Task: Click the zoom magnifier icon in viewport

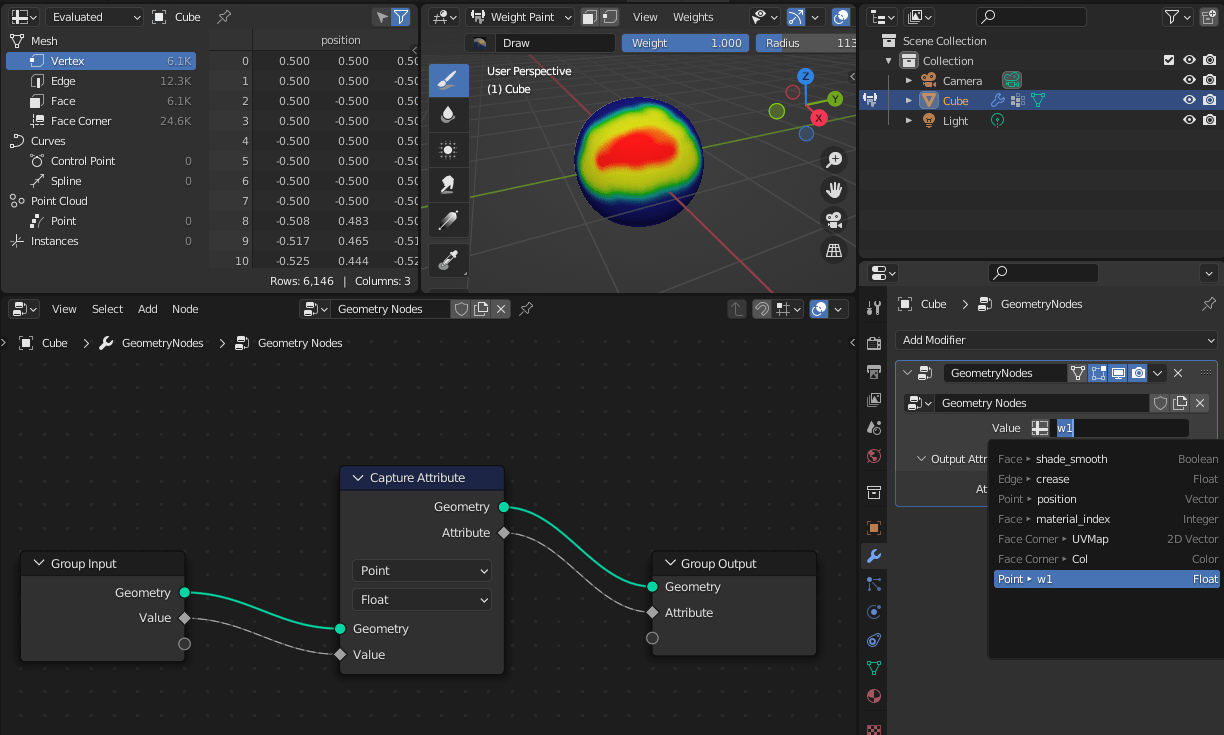Action: tap(834, 159)
